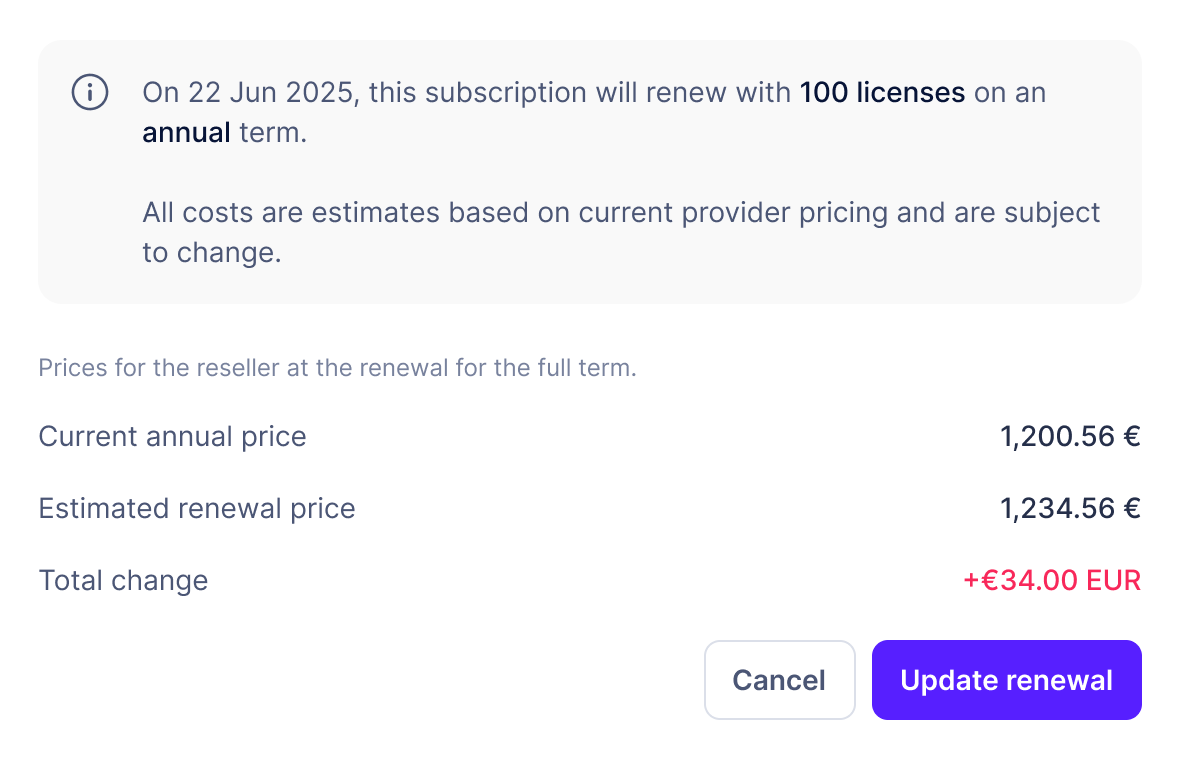Confirm with the Update renewal button

pos(1006,680)
